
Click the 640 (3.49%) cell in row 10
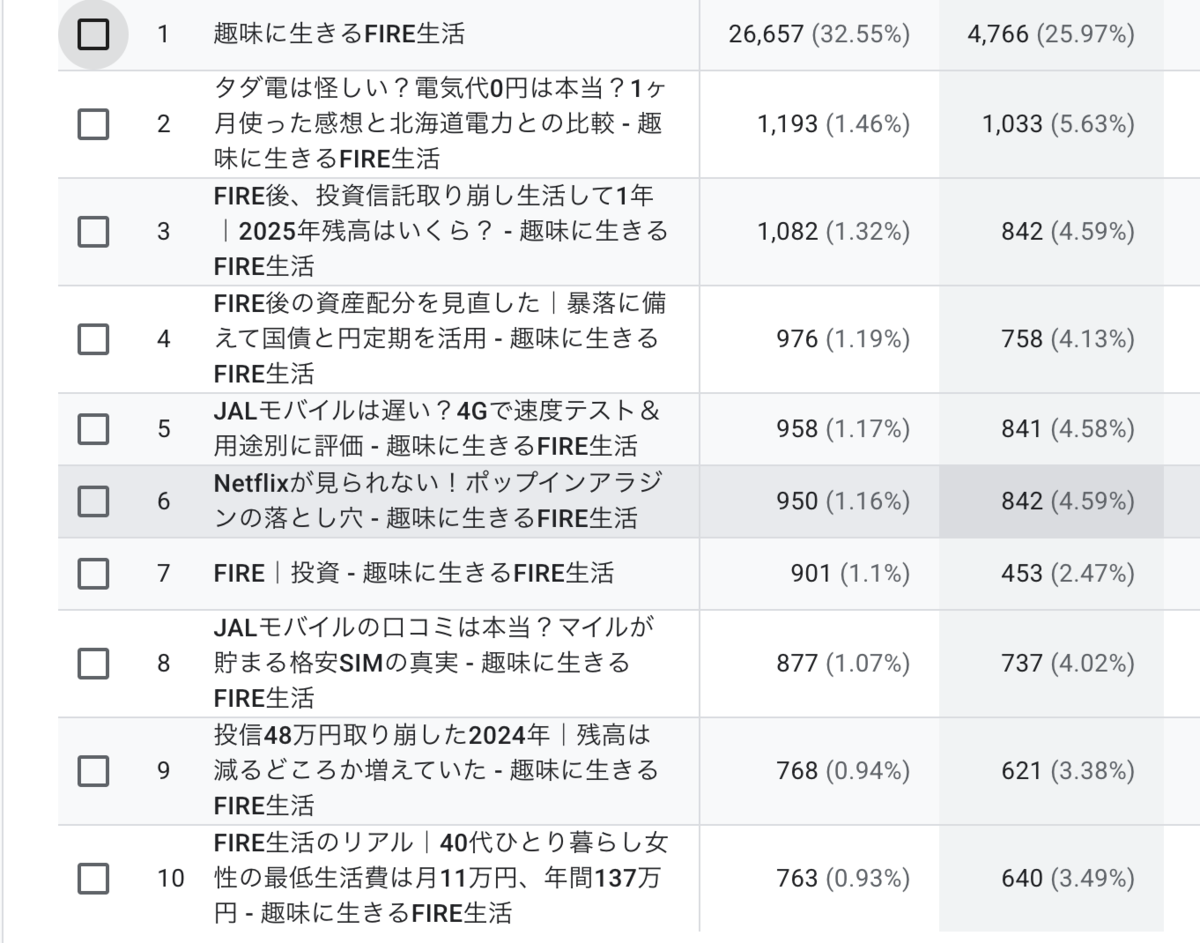coord(1068,878)
